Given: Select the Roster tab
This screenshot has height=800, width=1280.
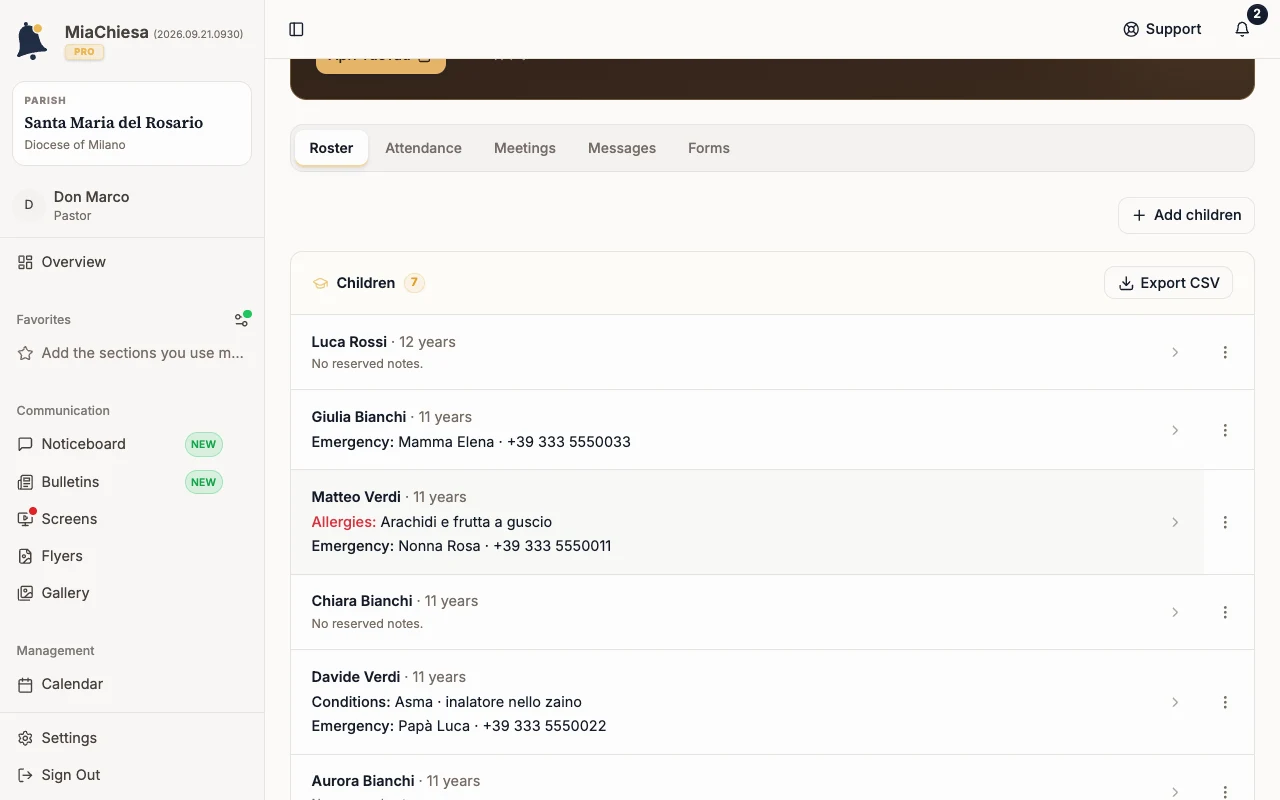Looking at the screenshot, I should point(331,148).
